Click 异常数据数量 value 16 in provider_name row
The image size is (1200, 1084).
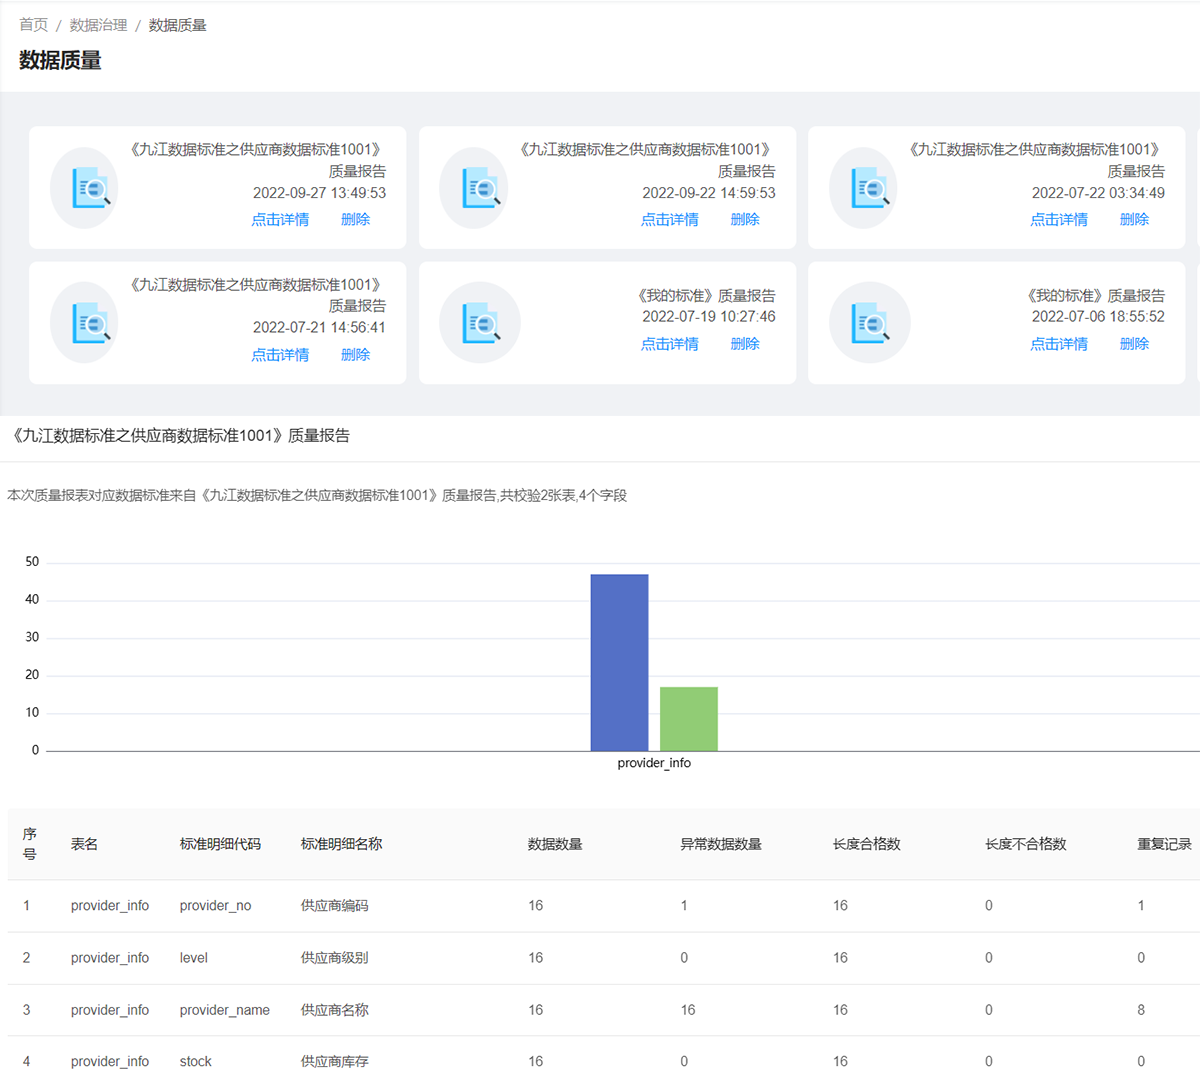point(688,1010)
